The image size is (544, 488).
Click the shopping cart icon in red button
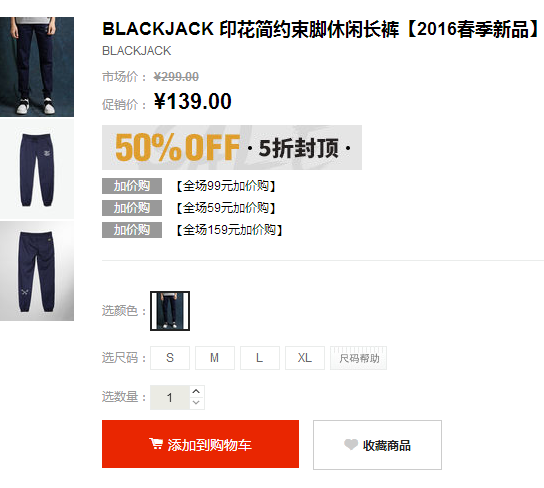(x=156, y=444)
